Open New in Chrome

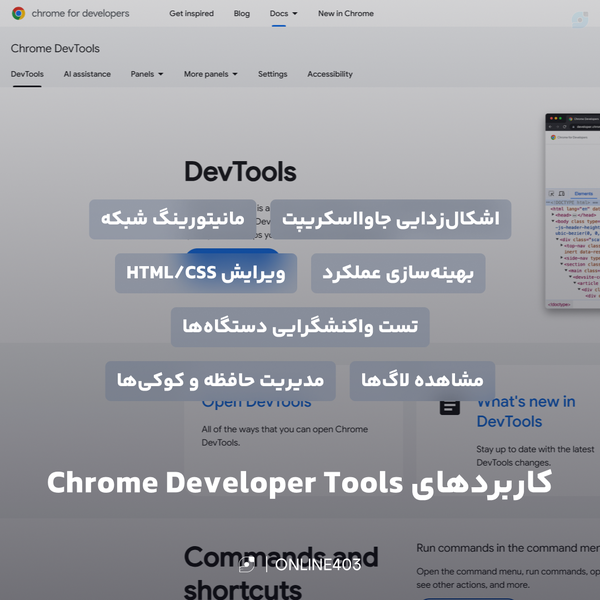pos(346,13)
